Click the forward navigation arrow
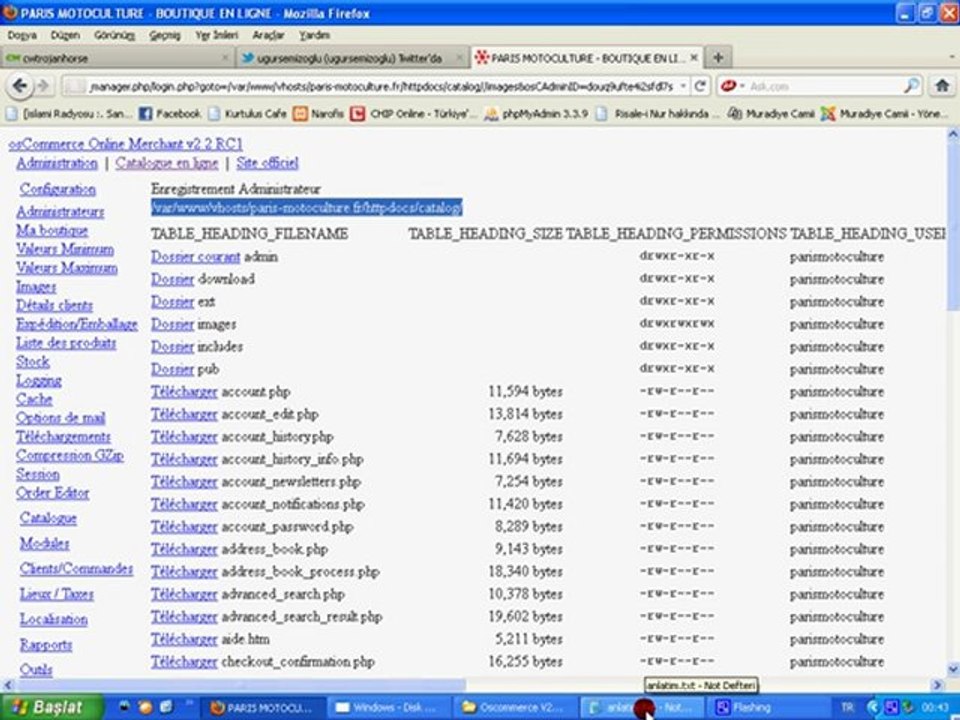Screen dimensions: 960x720 (x=43, y=86)
